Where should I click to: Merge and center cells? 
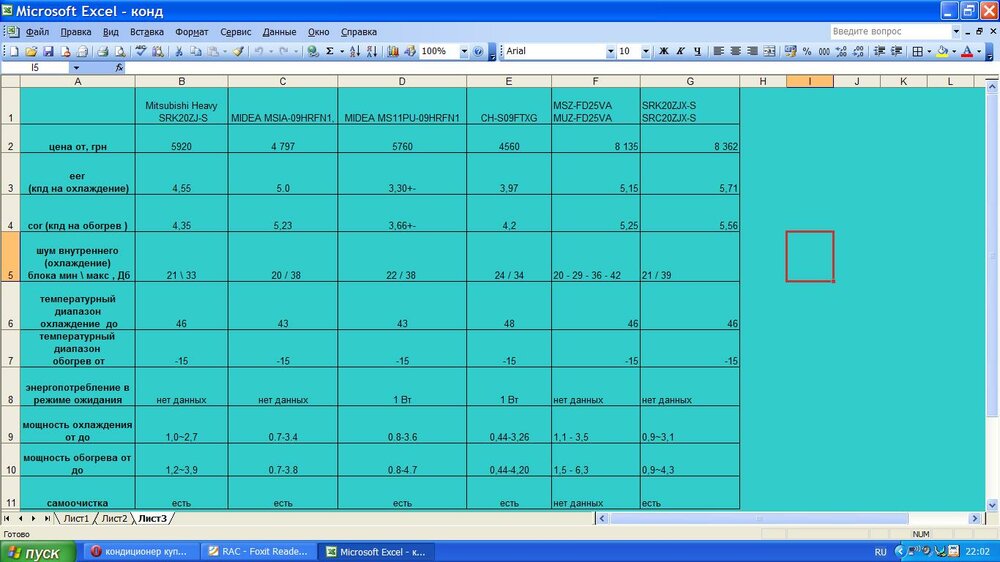(x=769, y=52)
